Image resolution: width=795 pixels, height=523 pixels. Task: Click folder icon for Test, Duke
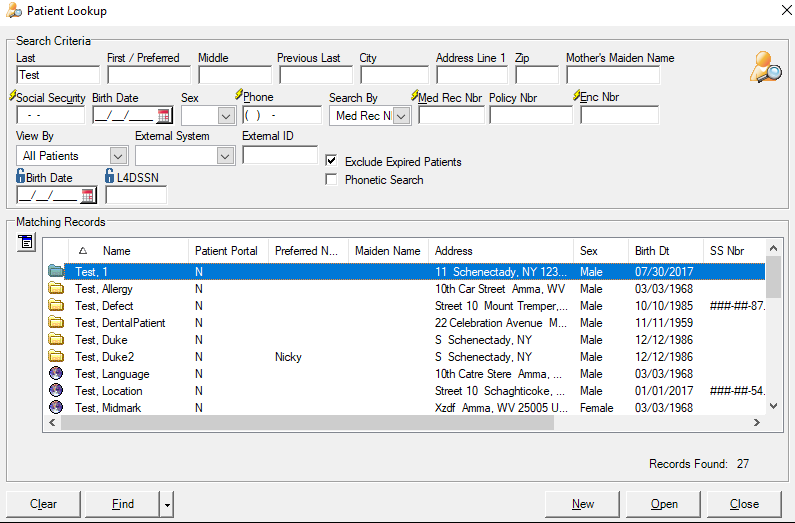tap(56, 340)
